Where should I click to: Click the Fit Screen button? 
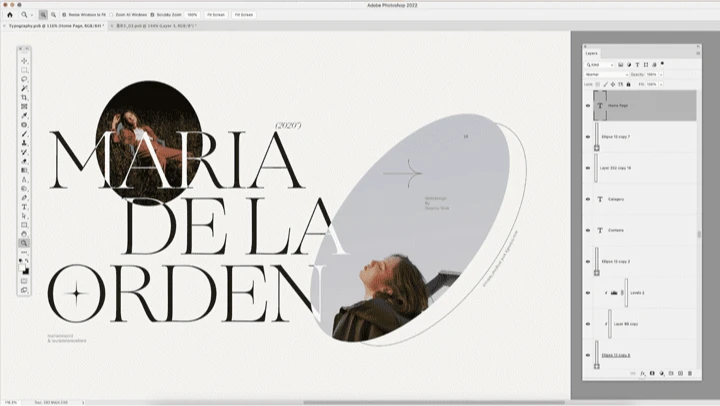(x=216, y=15)
